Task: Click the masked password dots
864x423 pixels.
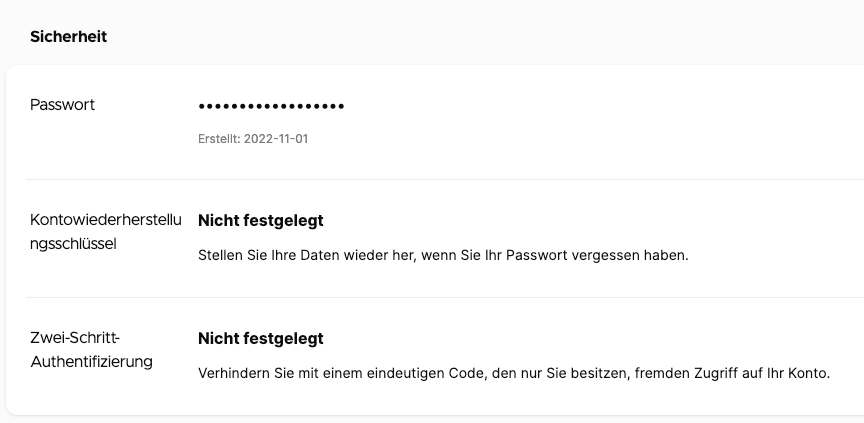Action: pos(271,106)
